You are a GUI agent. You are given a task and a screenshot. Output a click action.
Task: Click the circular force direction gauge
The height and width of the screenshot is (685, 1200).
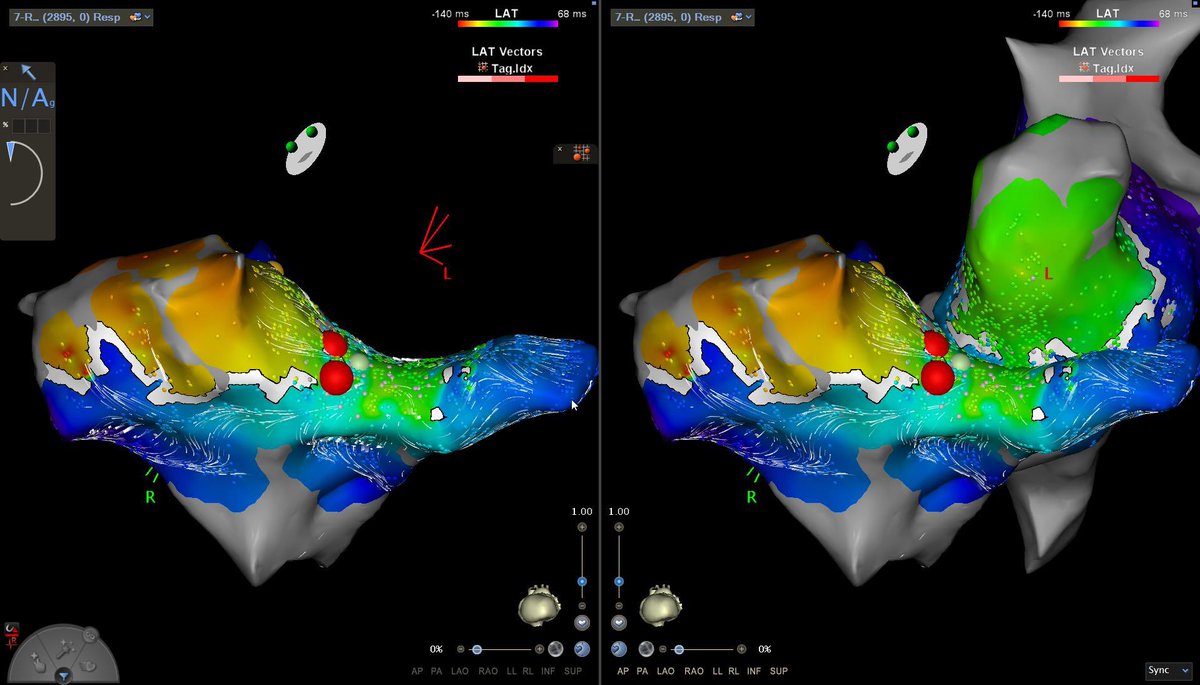26,172
